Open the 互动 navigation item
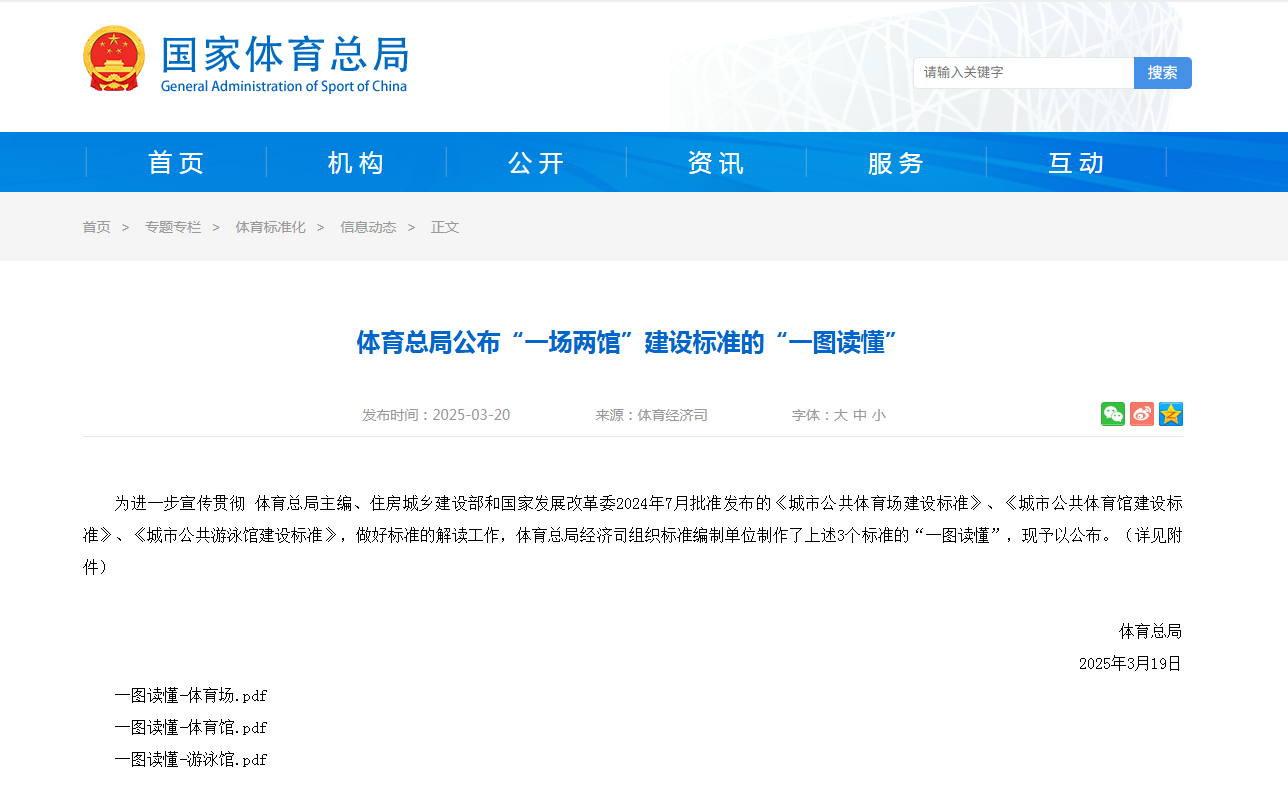Screen dimensions: 1288x804 click(1076, 163)
